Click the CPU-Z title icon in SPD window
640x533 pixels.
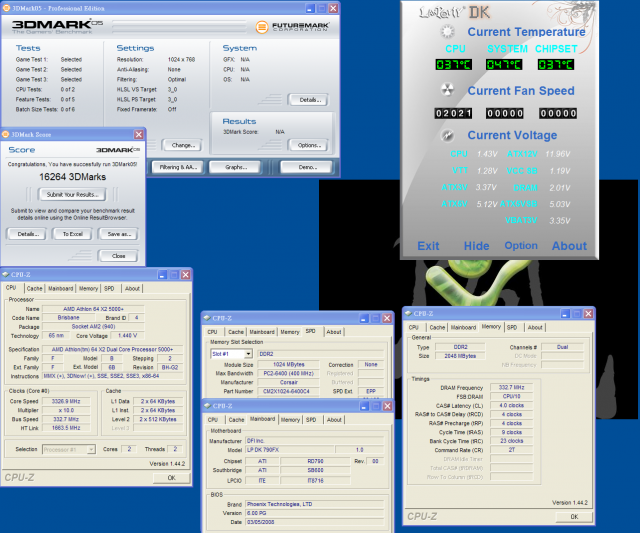coord(207,318)
